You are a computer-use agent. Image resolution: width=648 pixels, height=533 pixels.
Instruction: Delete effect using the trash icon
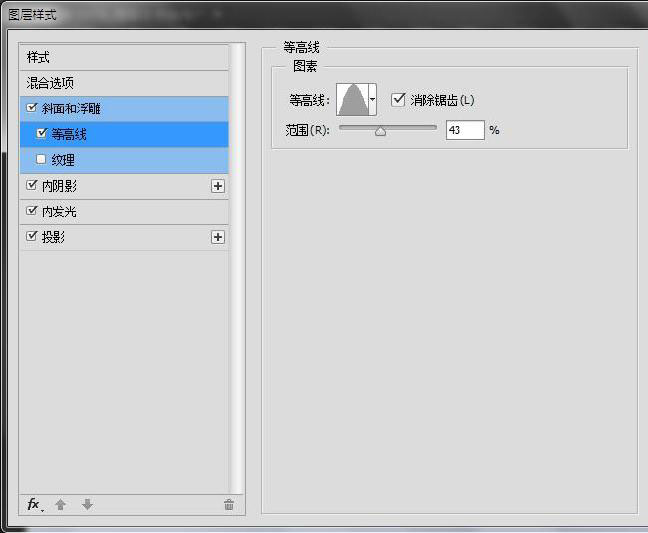click(229, 504)
